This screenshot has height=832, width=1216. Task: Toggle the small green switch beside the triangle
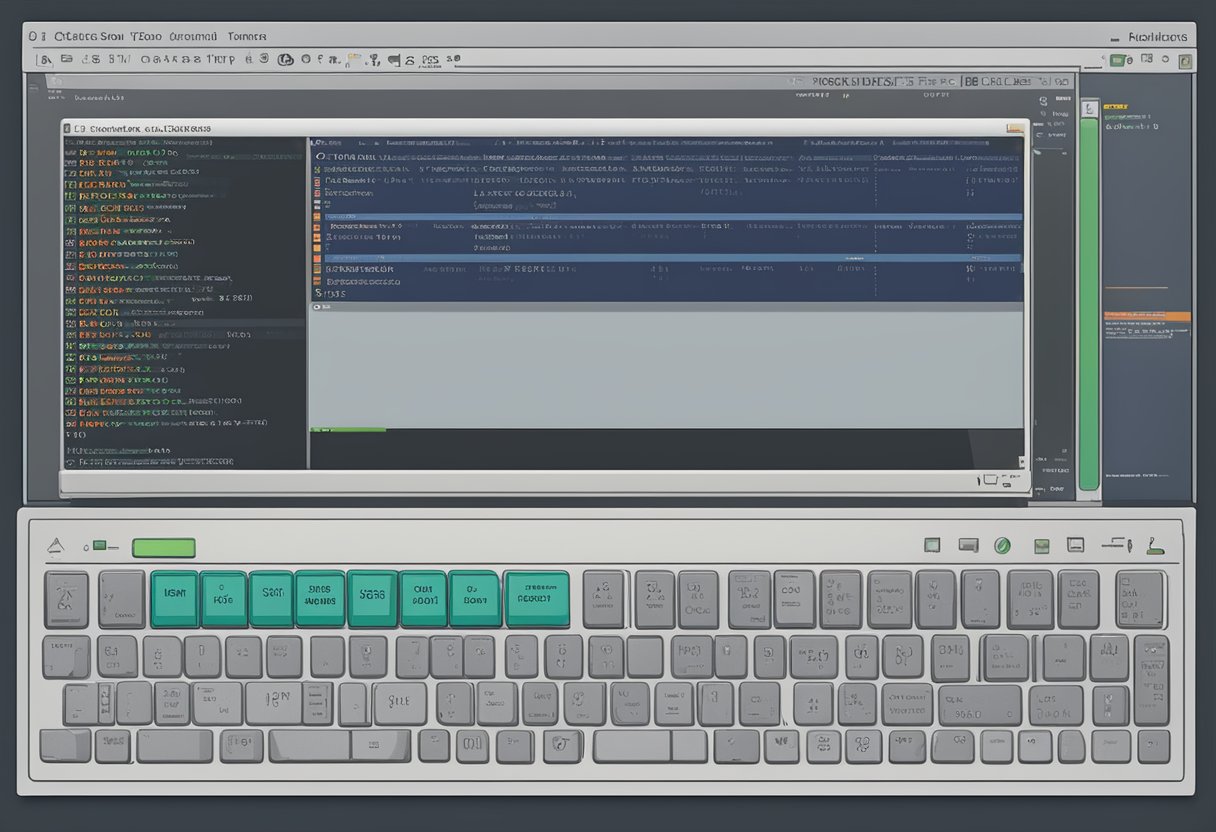coord(100,546)
